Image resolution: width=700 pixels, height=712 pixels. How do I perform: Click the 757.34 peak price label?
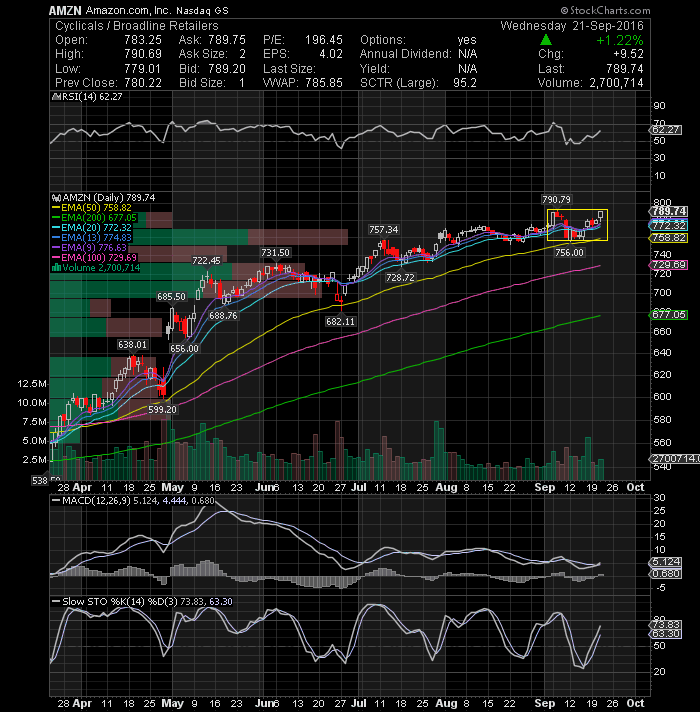[384, 230]
